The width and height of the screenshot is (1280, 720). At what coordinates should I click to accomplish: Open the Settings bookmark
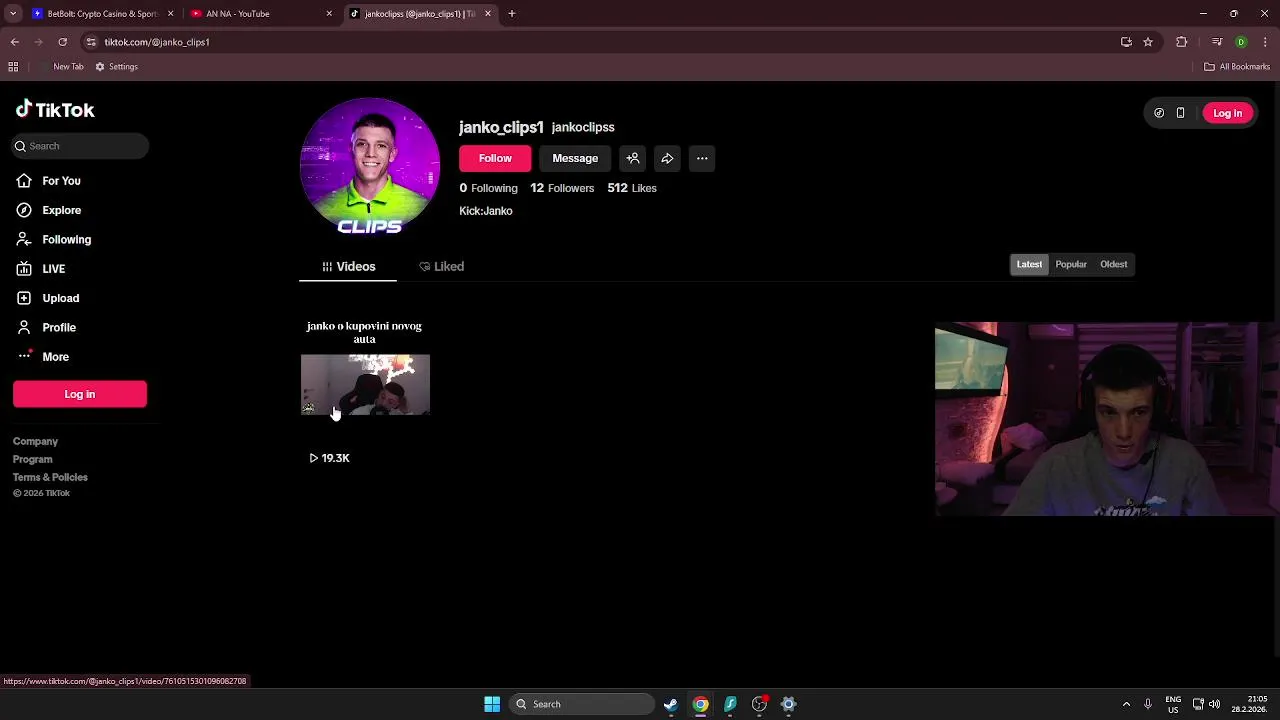[x=116, y=67]
